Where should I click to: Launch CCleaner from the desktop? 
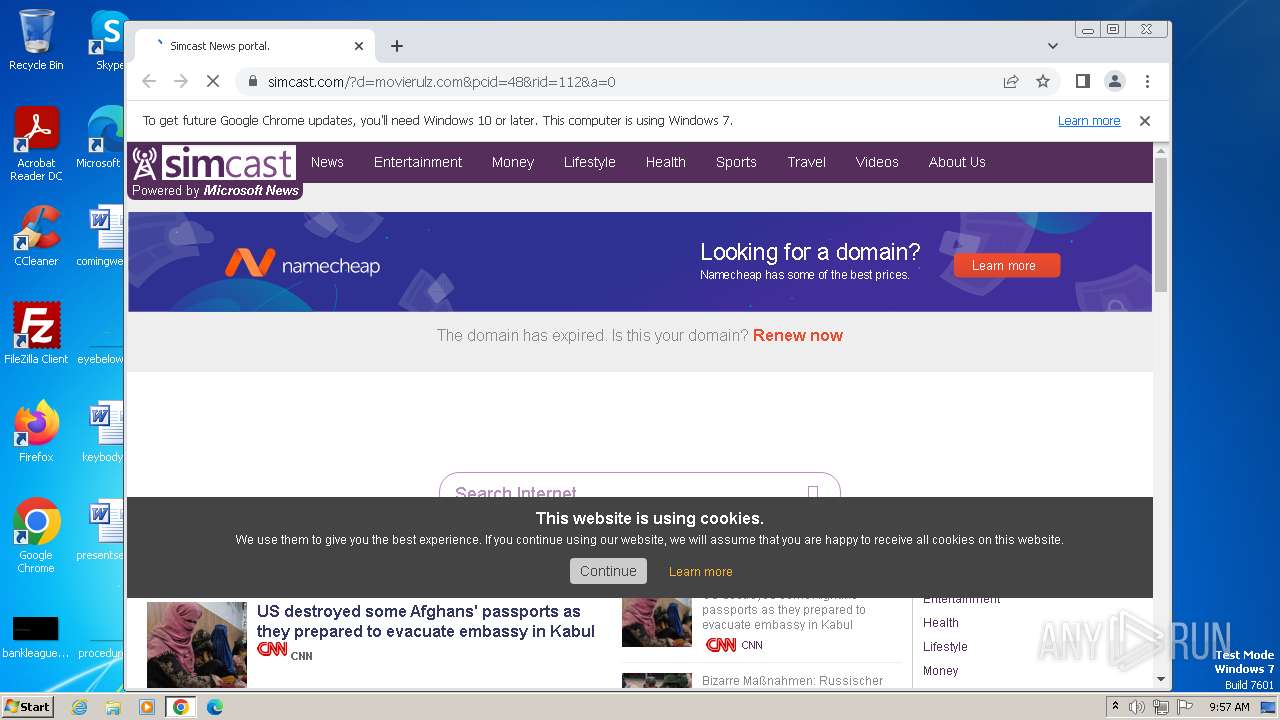(36, 237)
